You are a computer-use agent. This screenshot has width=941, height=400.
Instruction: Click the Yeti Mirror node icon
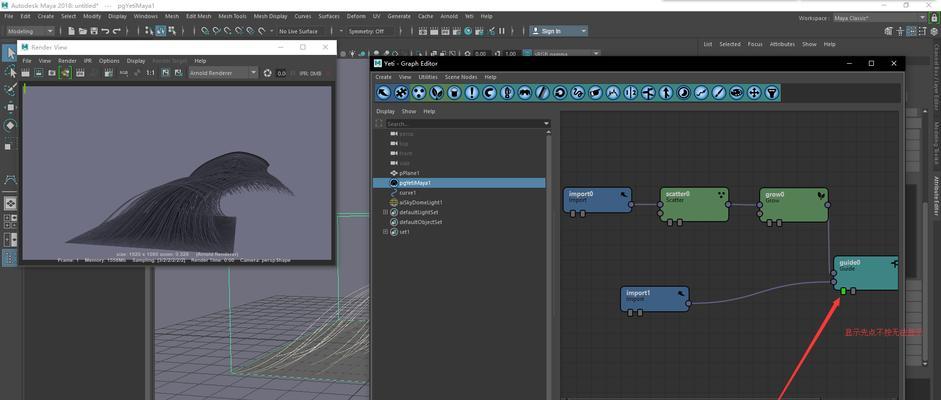point(630,93)
